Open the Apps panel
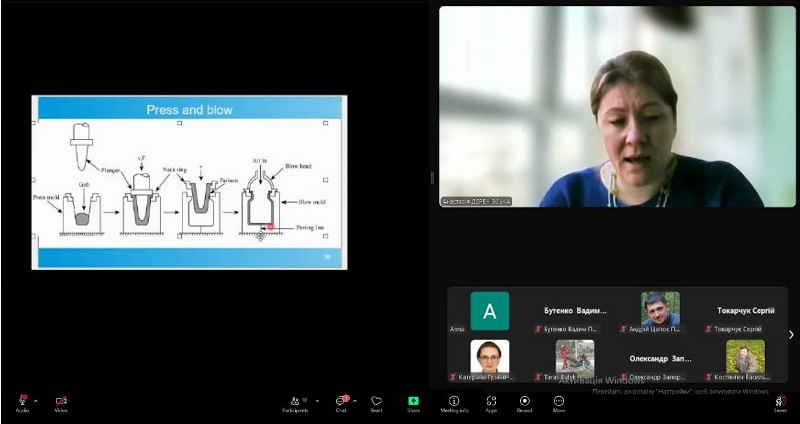The image size is (800, 424). tap(491, 403)
